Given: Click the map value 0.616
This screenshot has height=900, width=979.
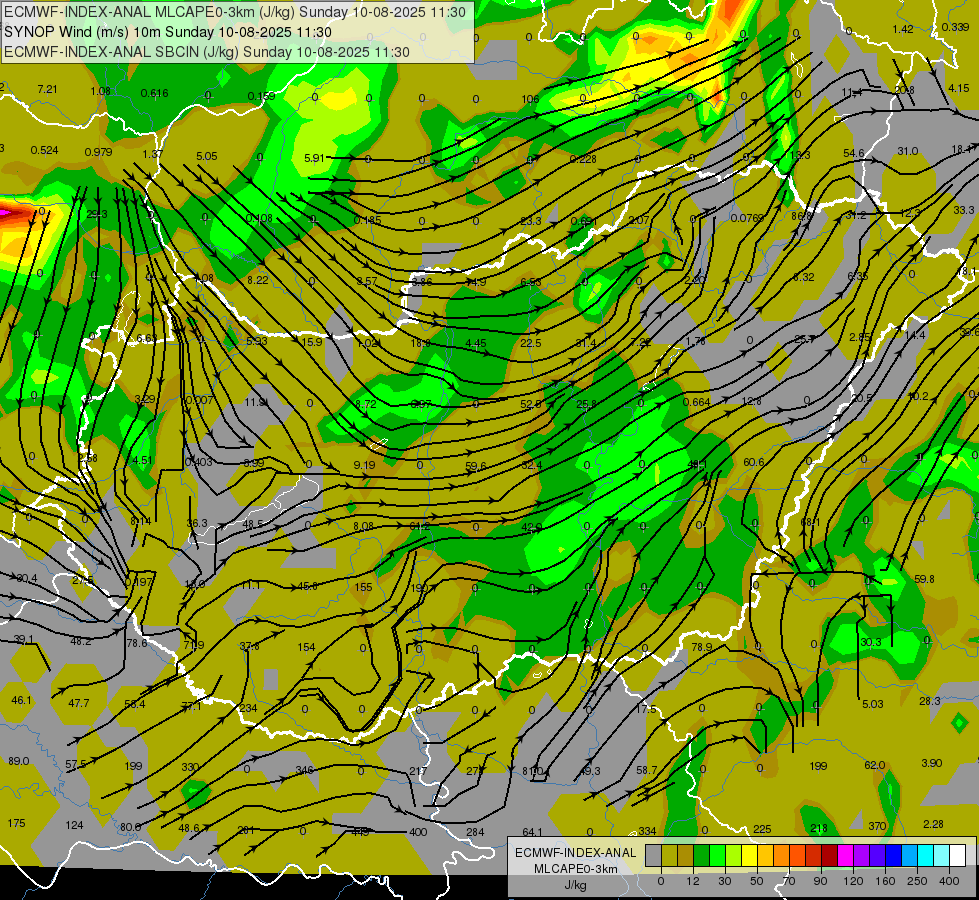Looking at the screenshot, I should pyautogui.click(x=154, y=93).
